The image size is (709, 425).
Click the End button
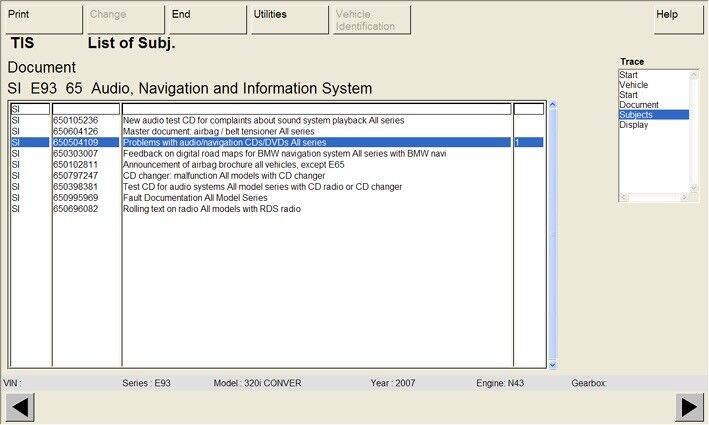point(206,19)
